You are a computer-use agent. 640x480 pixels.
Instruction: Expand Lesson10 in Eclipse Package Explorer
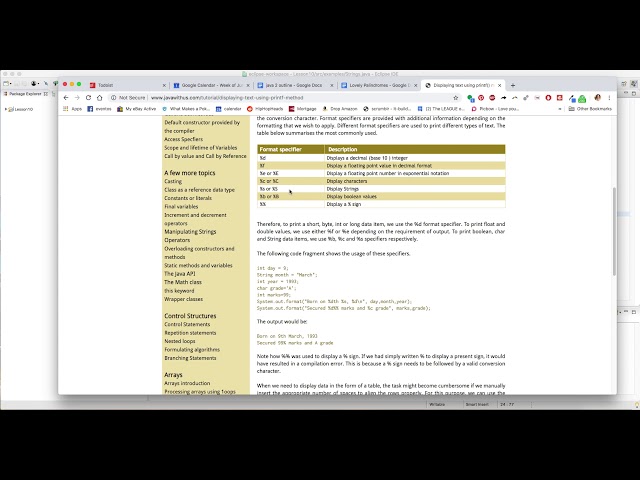[6, 109]
